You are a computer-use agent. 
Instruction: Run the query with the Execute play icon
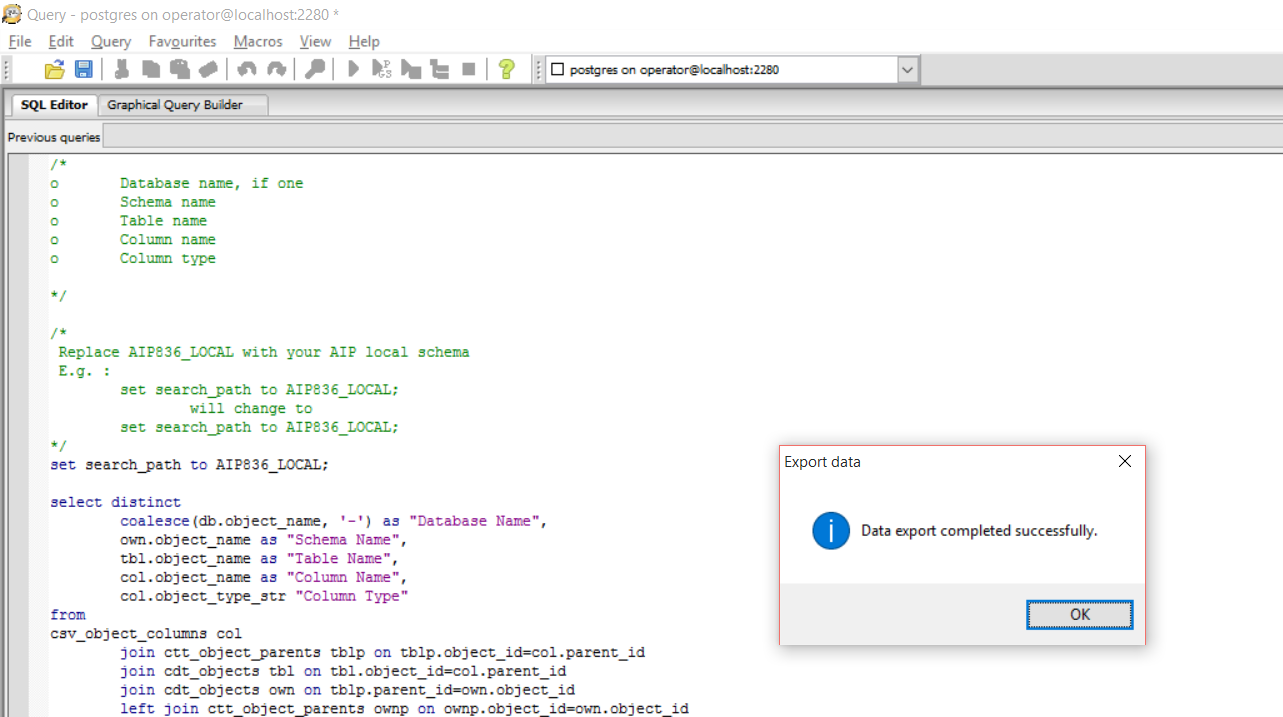[x=353, y=69]
